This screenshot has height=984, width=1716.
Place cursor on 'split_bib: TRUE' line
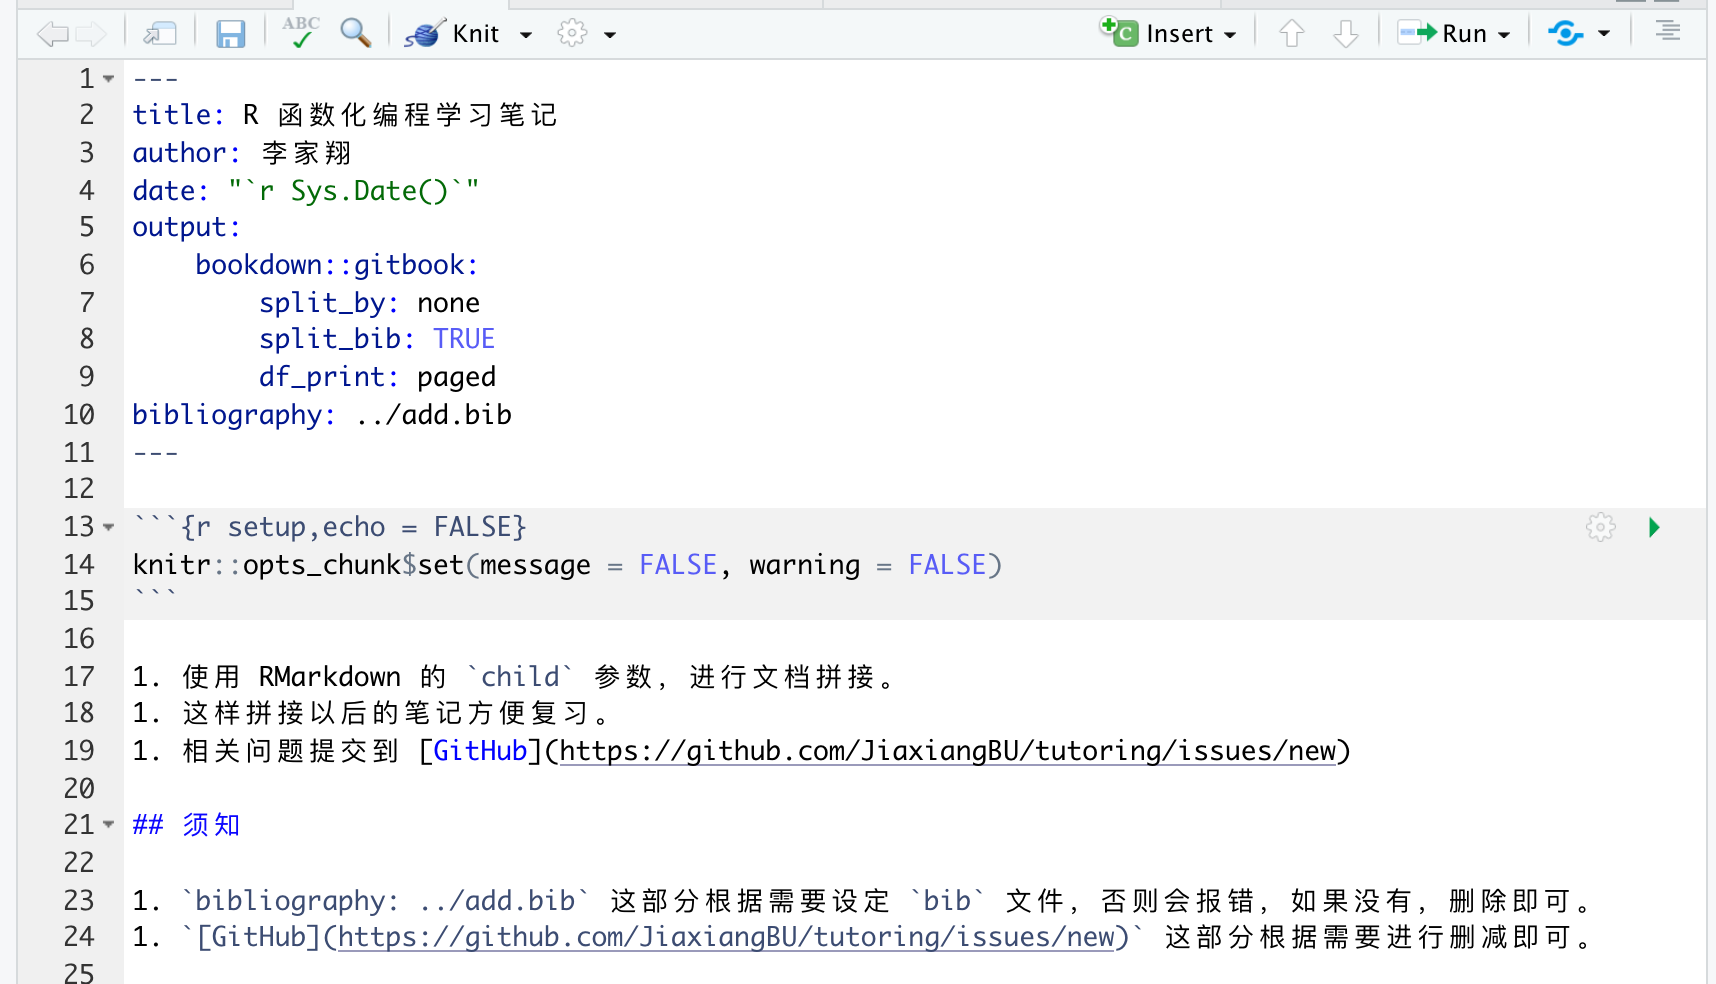click(377, 339)
